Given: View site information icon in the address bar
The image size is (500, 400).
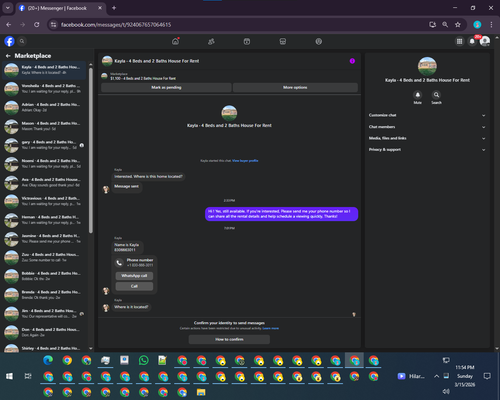Looking at the screenshot, I should (53, 25).
